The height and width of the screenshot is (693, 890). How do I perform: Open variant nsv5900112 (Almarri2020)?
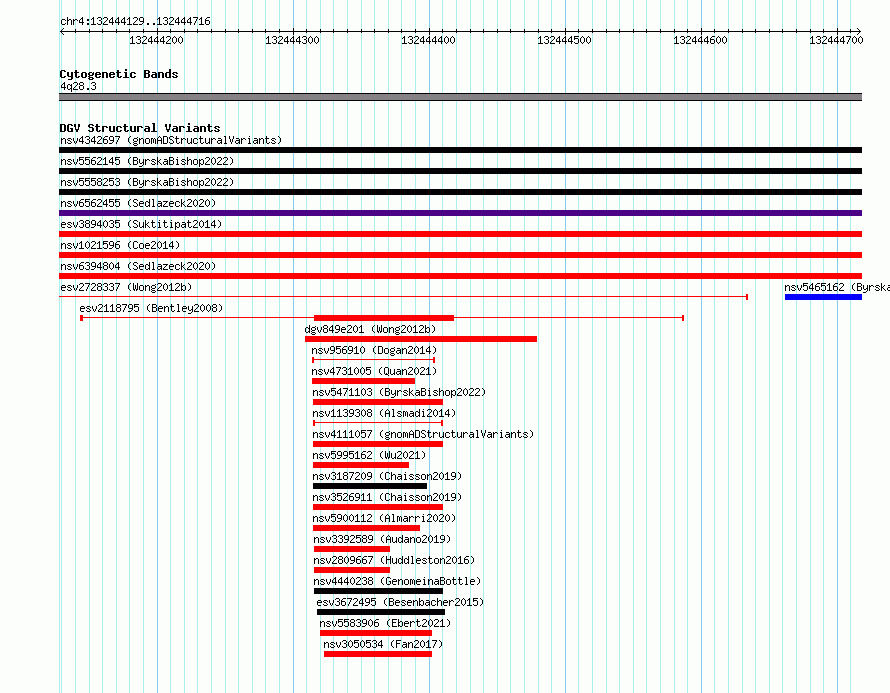[x=384, y=518]
